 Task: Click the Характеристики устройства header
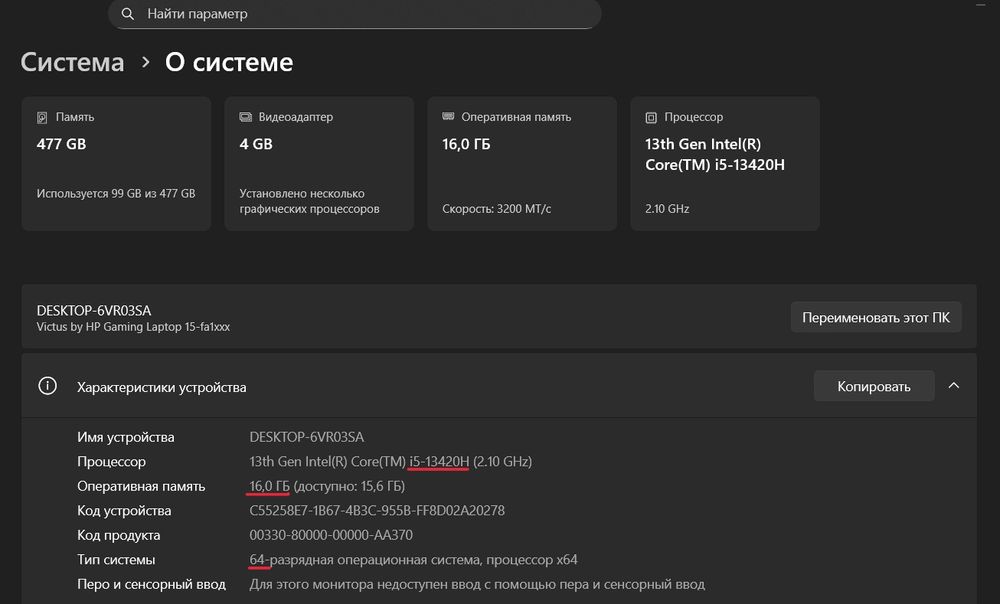click(x=162, y=387)
